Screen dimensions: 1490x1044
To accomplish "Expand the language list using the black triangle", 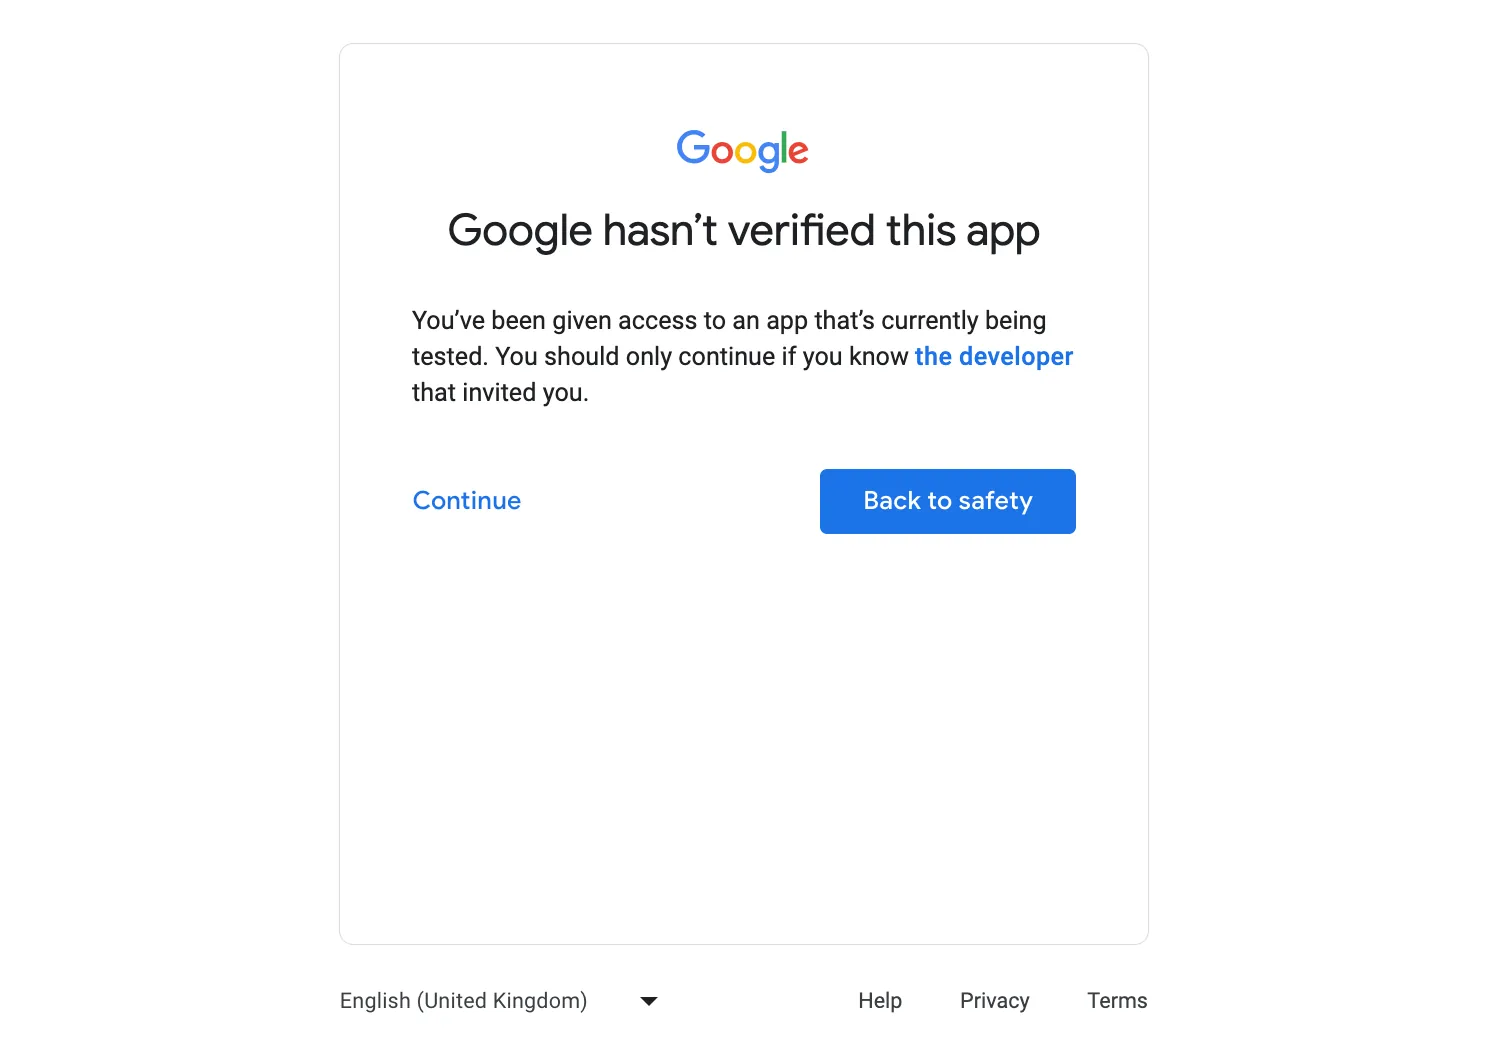I will (x=649, y=1001).
